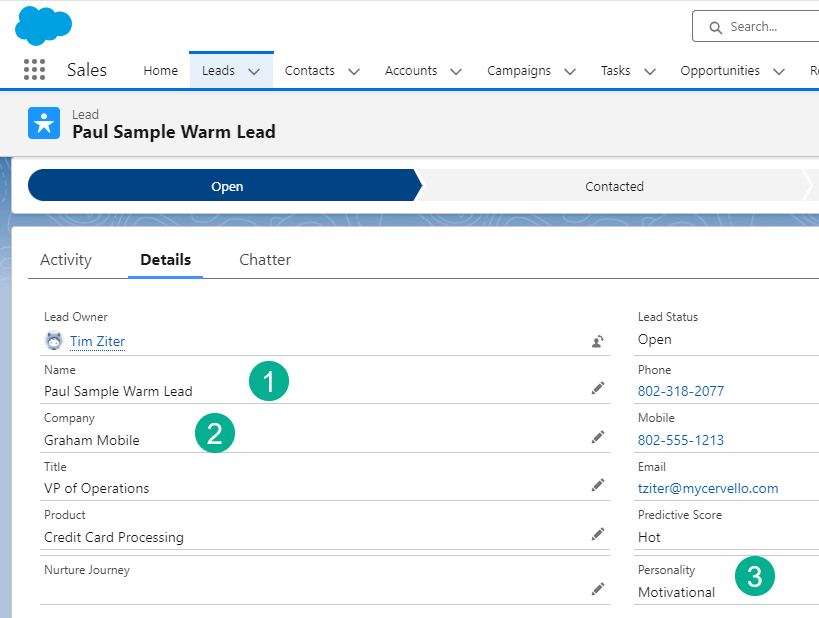819x618 pixels.
Task: Open the Tim Ziter owner link
Action: (x=97, y=342)
